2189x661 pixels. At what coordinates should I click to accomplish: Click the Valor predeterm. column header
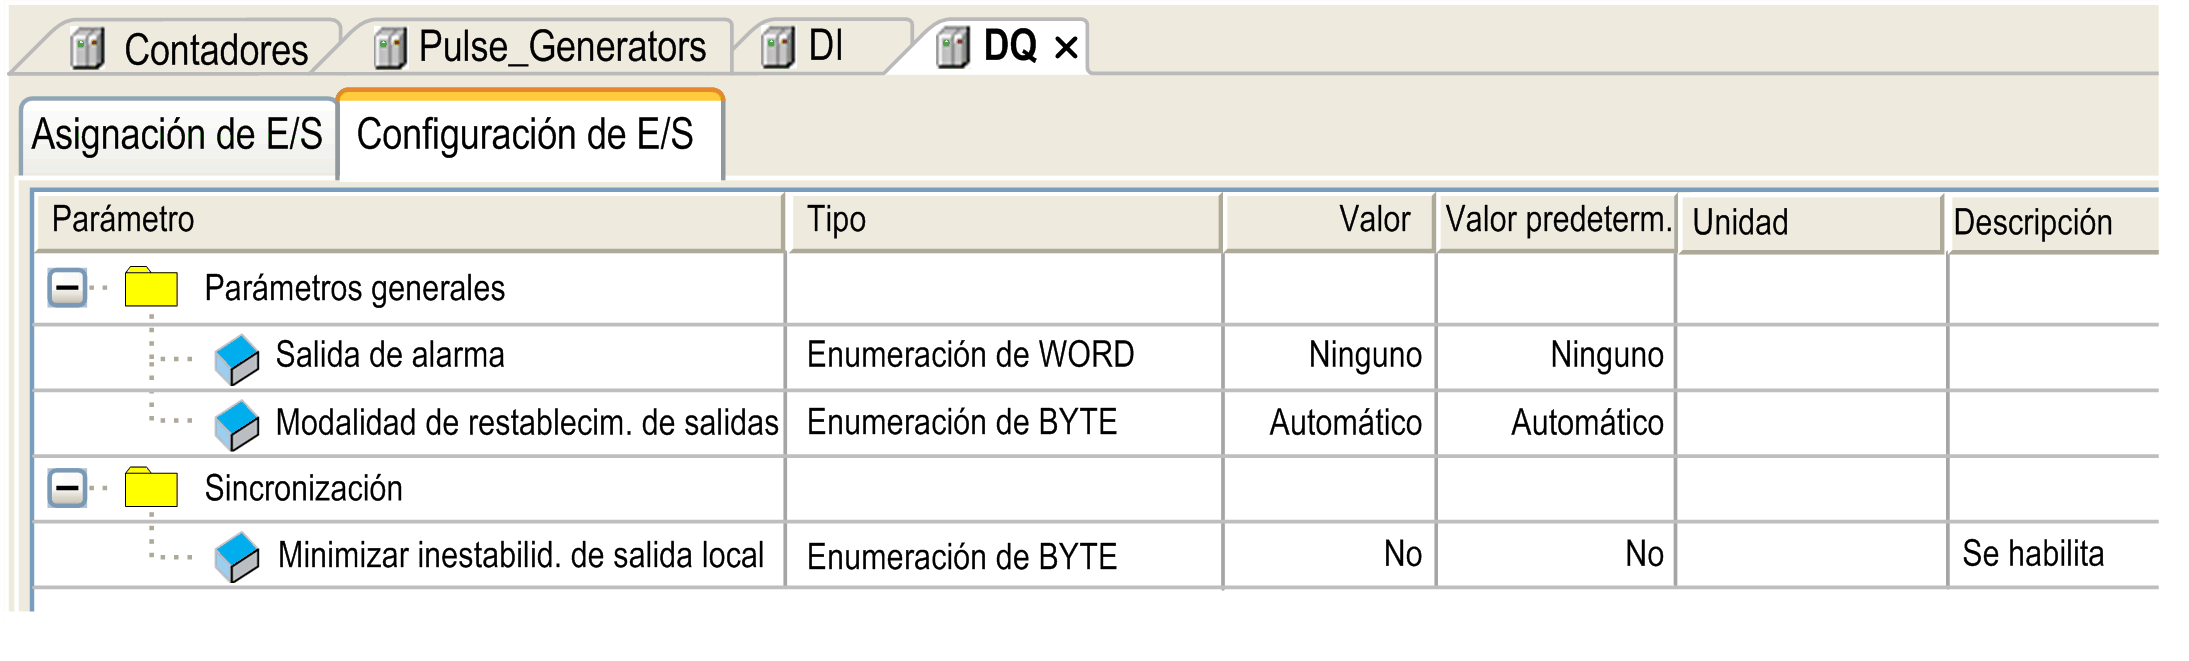pos(1557,220)
